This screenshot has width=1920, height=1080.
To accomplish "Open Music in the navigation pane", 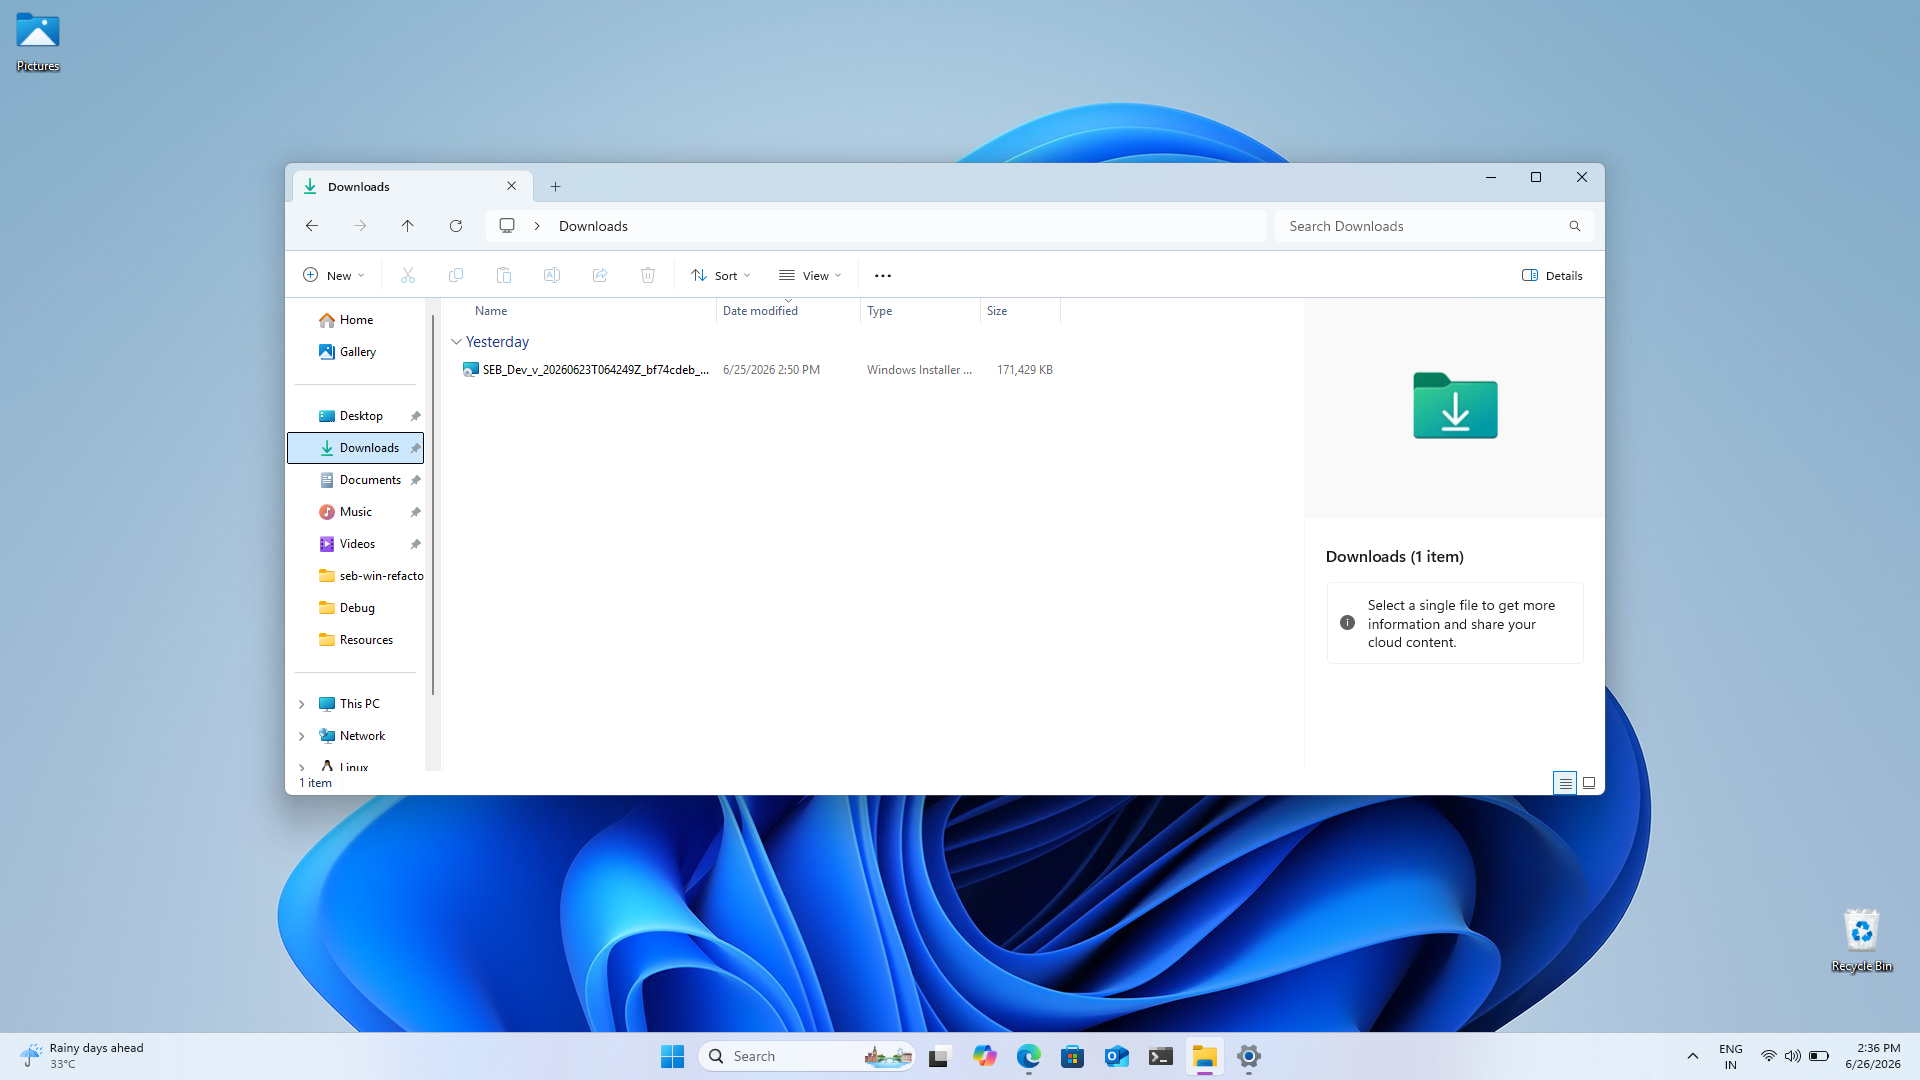I will [356, 512].
